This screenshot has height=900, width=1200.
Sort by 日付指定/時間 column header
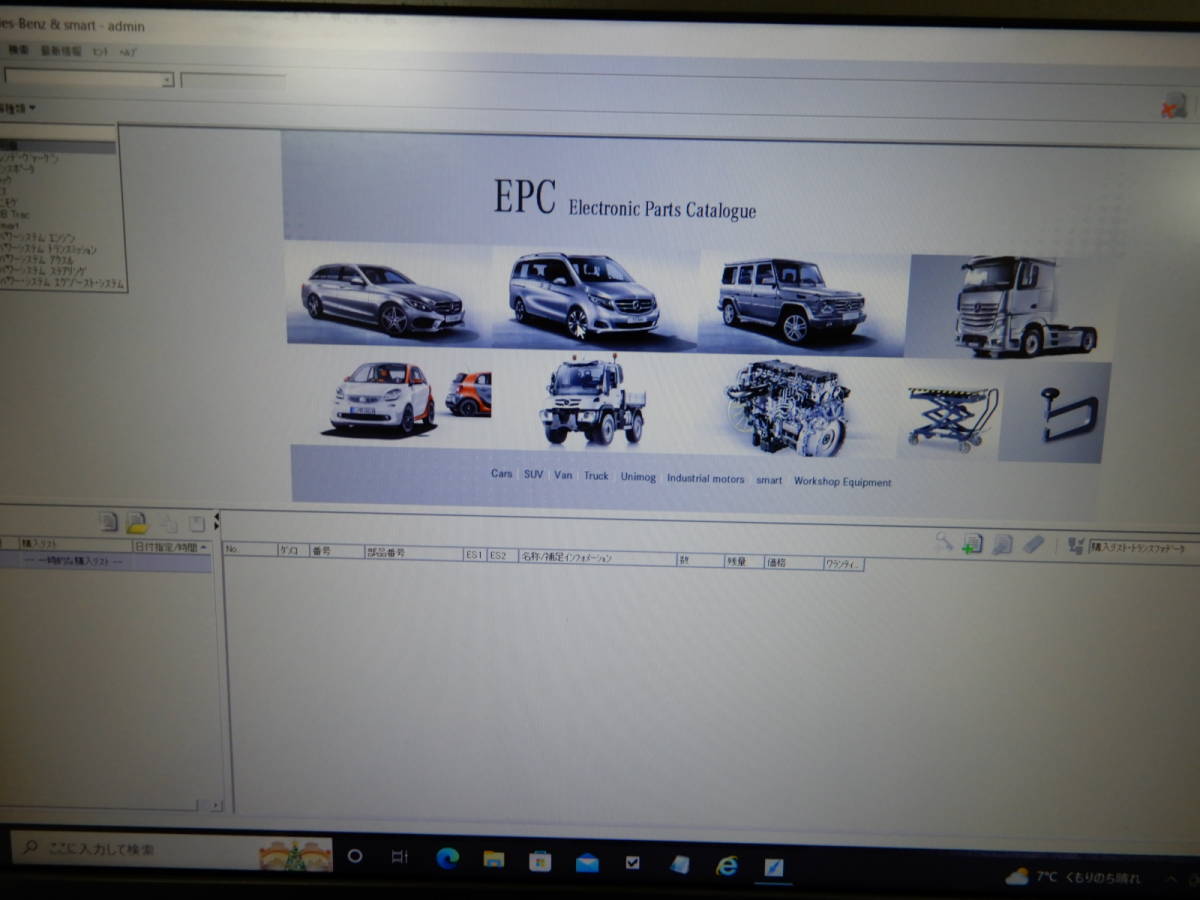(171, 547)
